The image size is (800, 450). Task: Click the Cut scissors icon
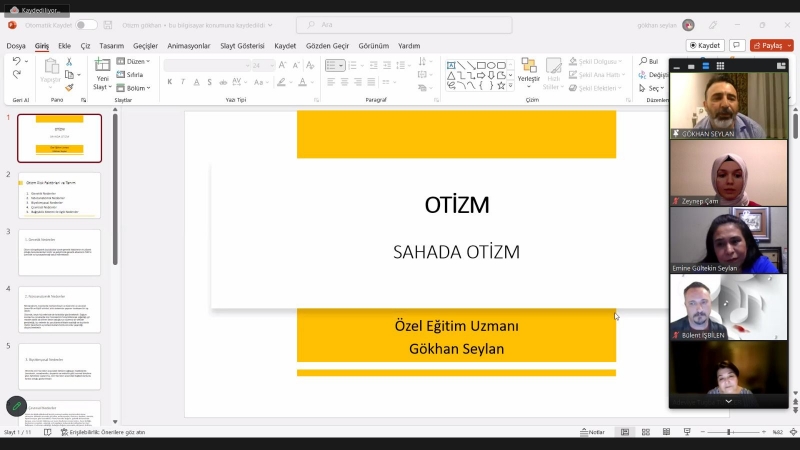[x=69, y=62]
